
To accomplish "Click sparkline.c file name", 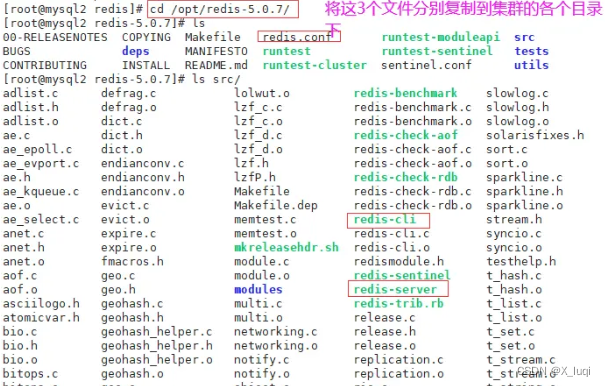I will point(524,177).
